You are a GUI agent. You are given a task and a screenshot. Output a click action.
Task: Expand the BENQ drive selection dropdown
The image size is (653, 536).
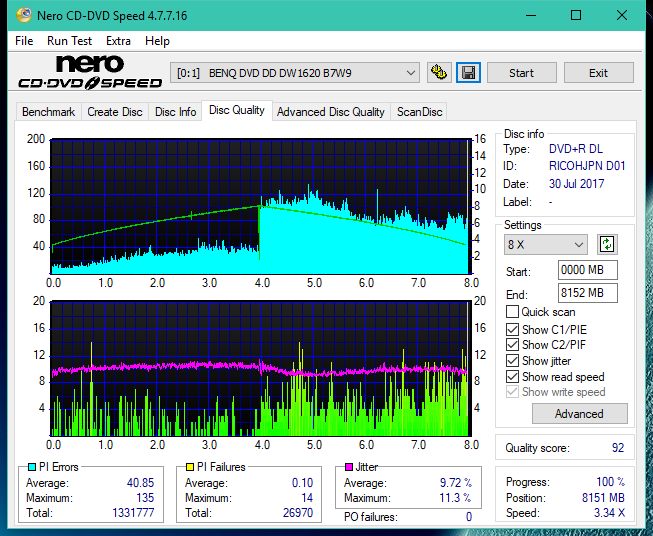click(295, 73)
